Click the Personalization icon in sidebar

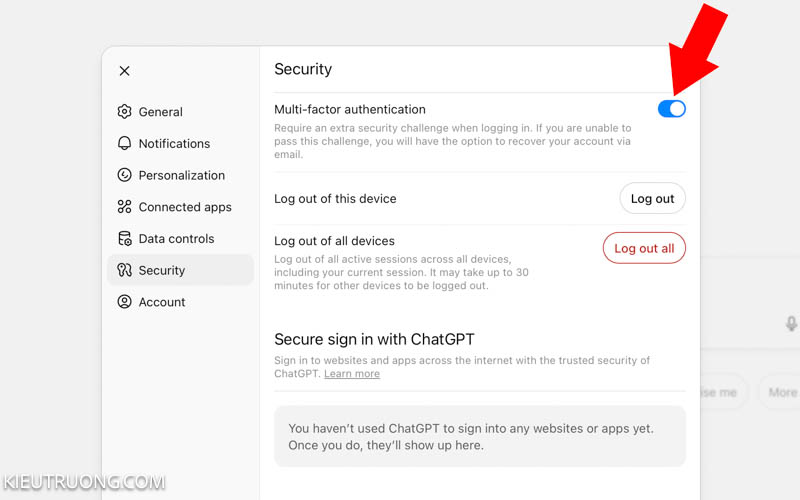tap(125, 175)
